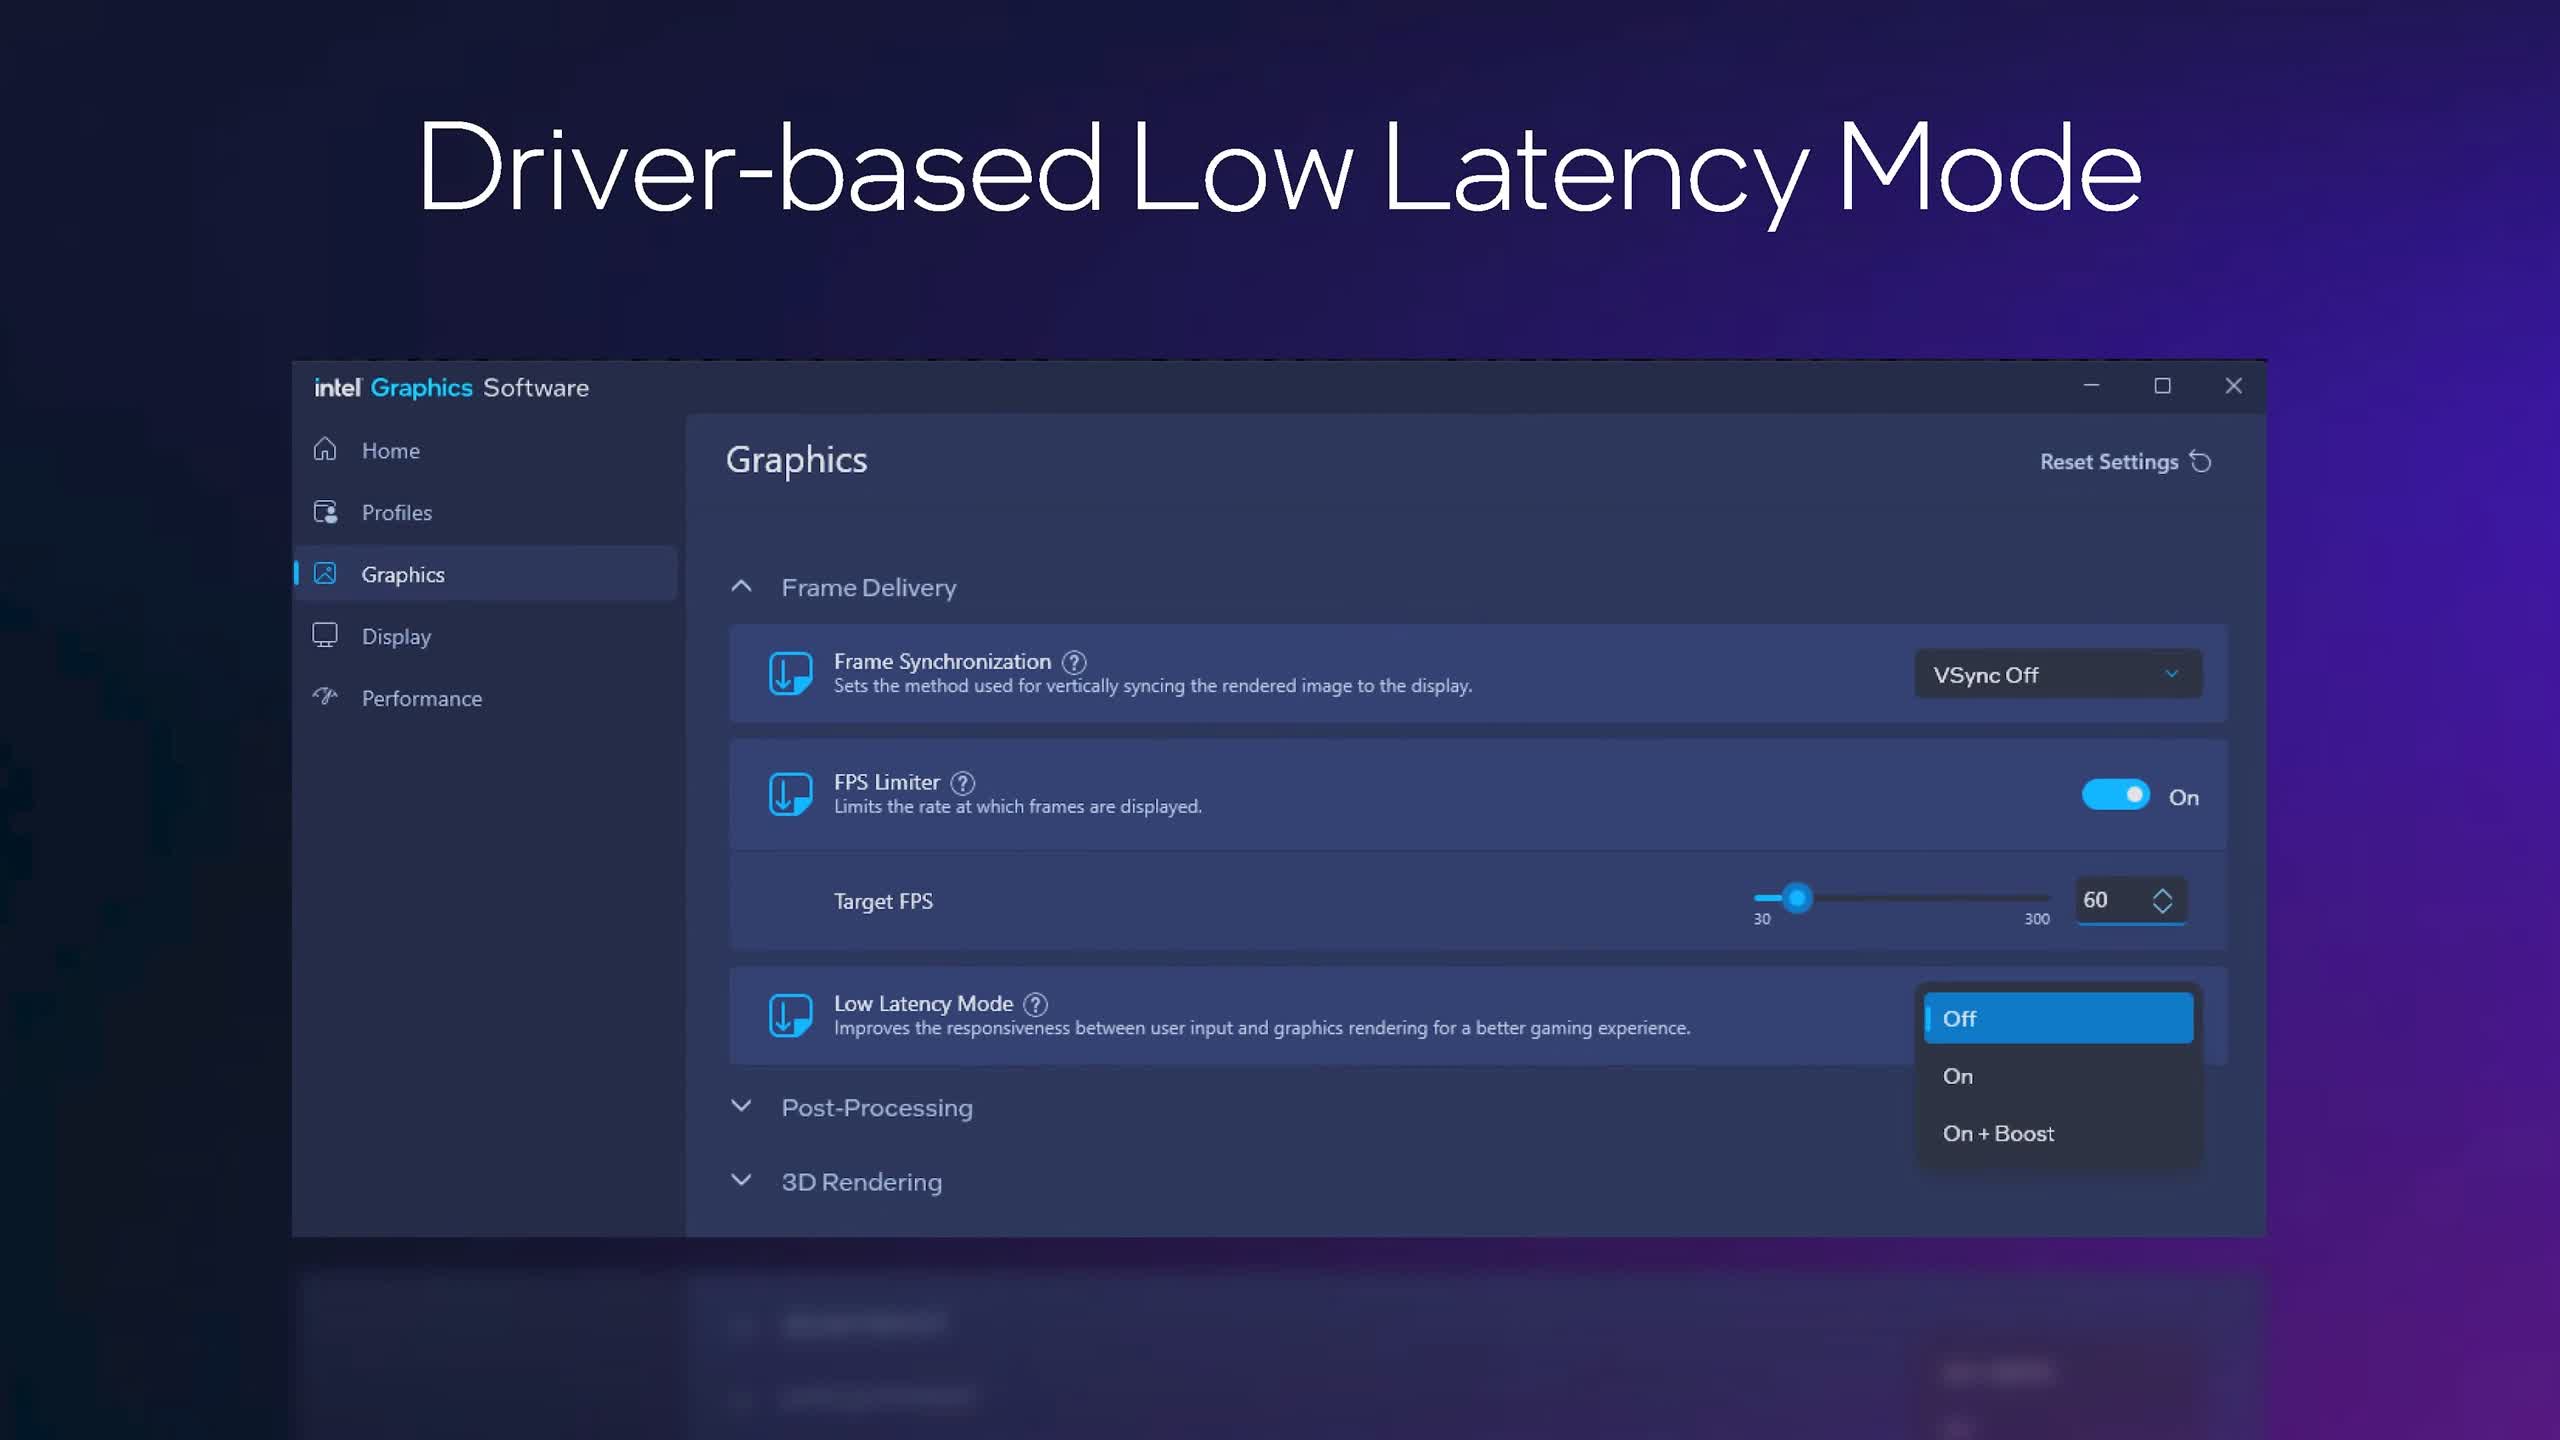Turn off the FPS Limiter toggle

tap(2115, 795)
